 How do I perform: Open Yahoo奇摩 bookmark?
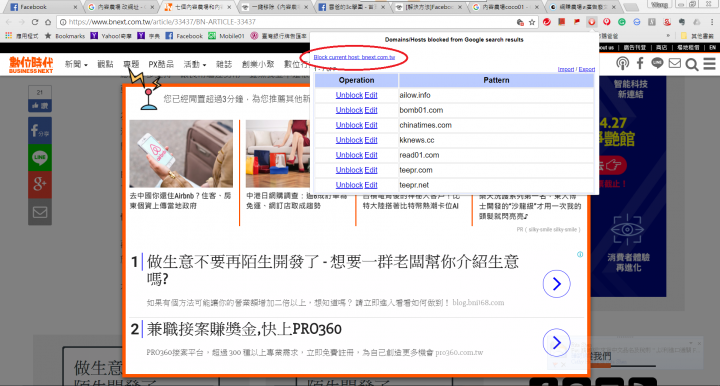coord(111,36)
